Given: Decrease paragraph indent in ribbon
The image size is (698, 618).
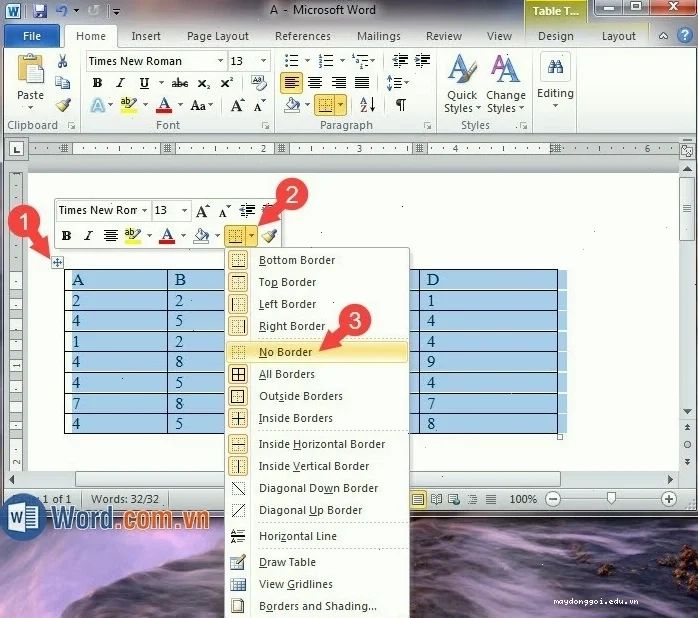Looking at the screenshot, I should click(x=400, y=60).
